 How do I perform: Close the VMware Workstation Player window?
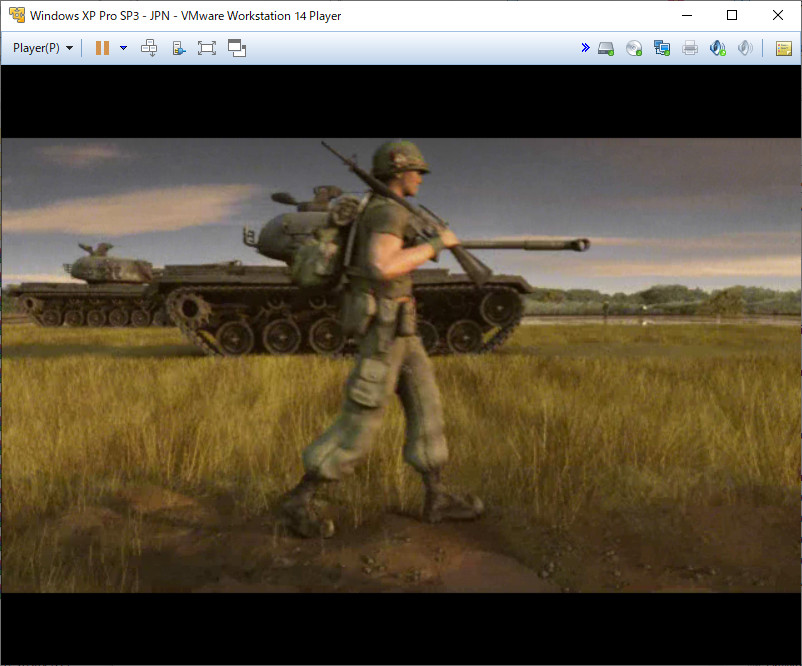[x=778, y=15]
